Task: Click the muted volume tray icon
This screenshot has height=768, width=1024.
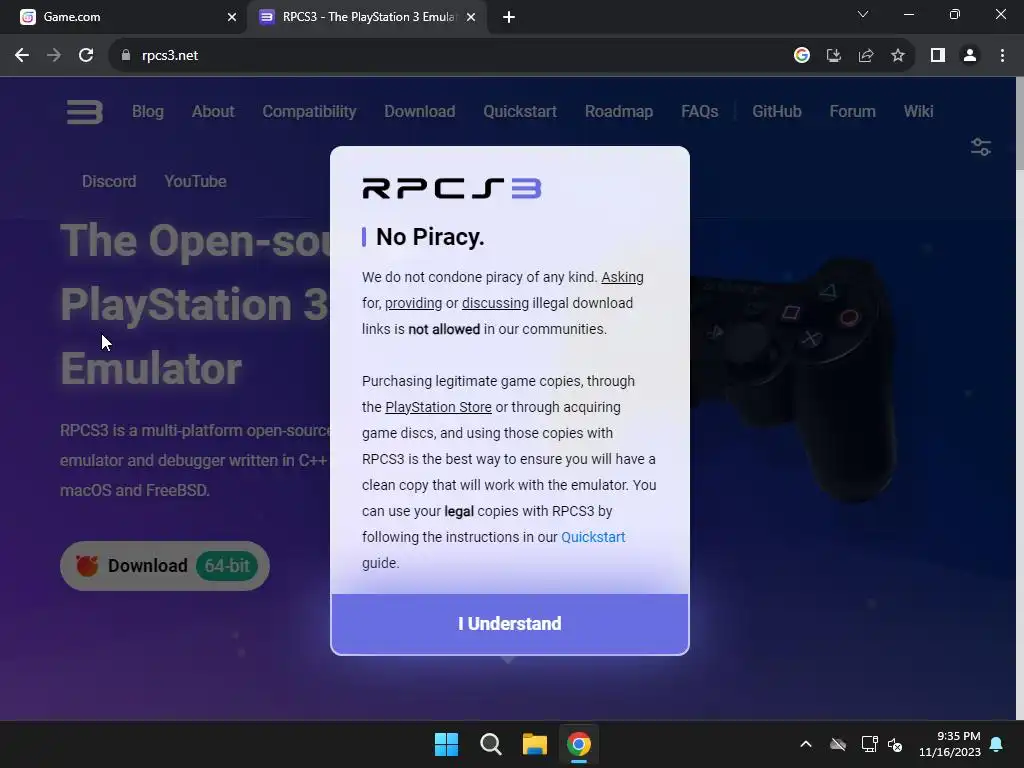Action: pos(895,744)
